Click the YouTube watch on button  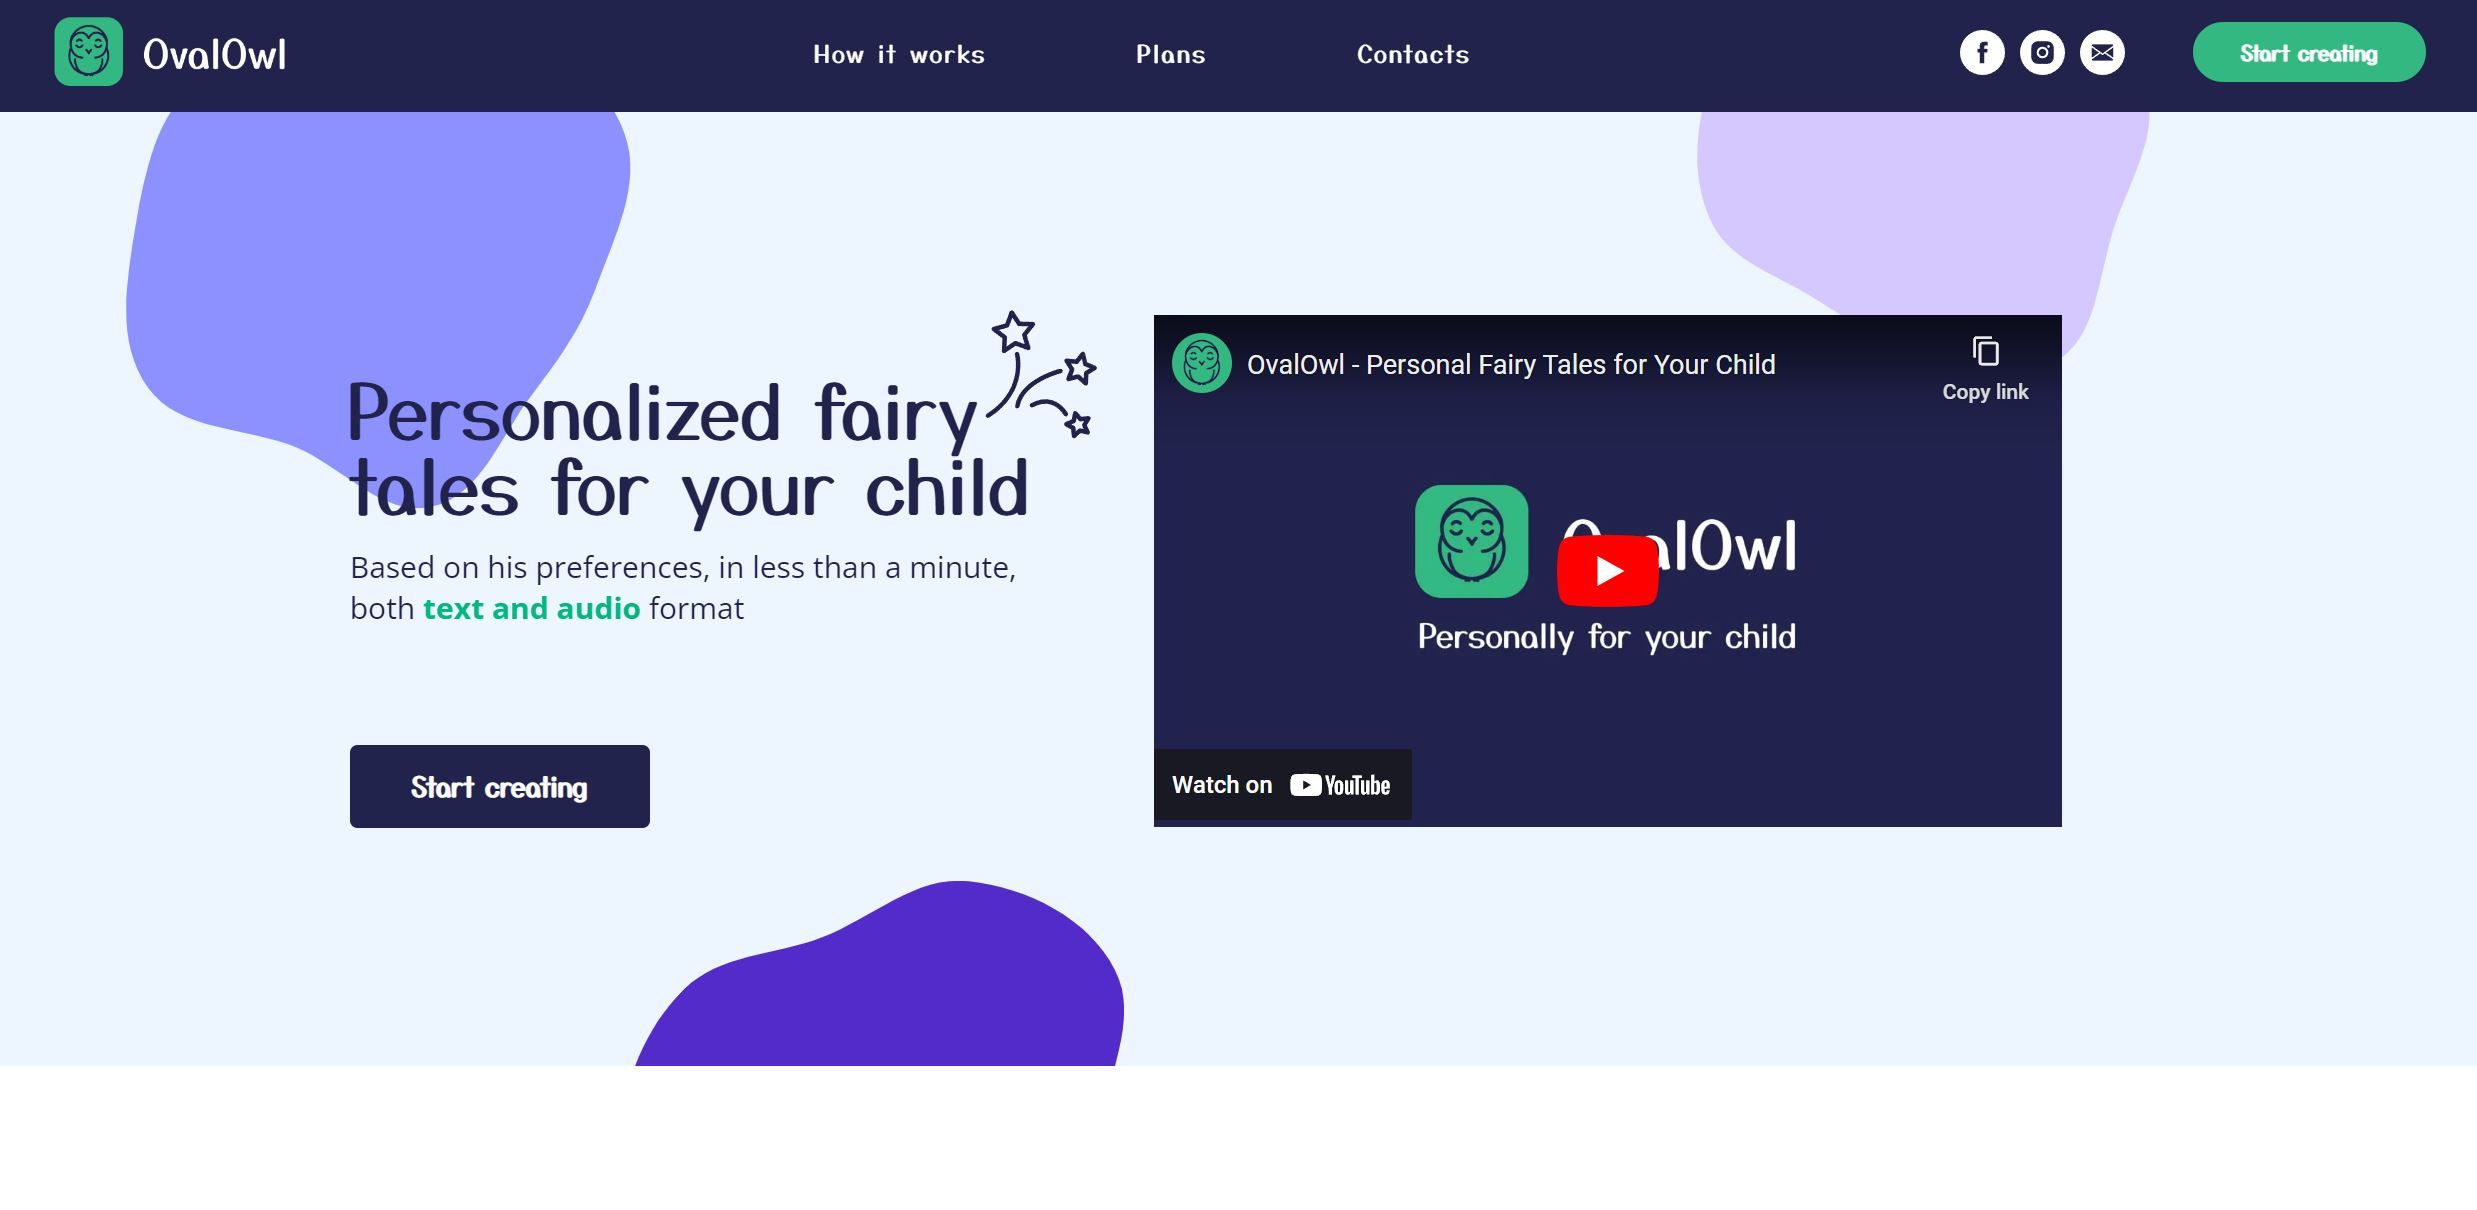pos(1281,782)
